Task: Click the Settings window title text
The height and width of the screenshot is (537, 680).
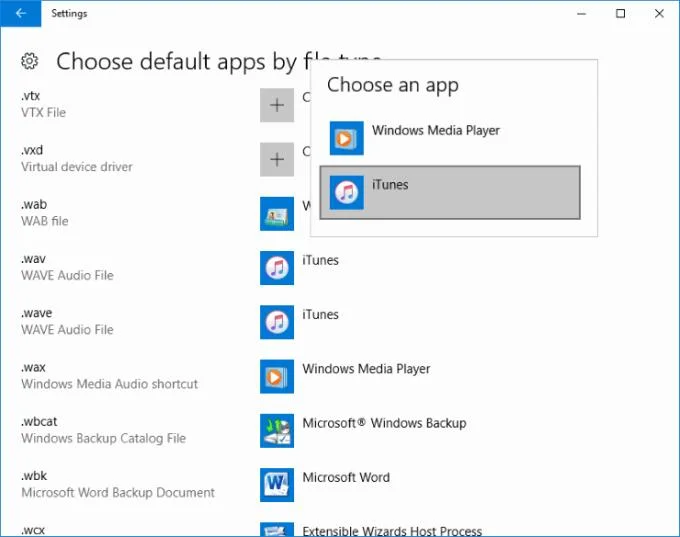Action: [x=69, y=13]
